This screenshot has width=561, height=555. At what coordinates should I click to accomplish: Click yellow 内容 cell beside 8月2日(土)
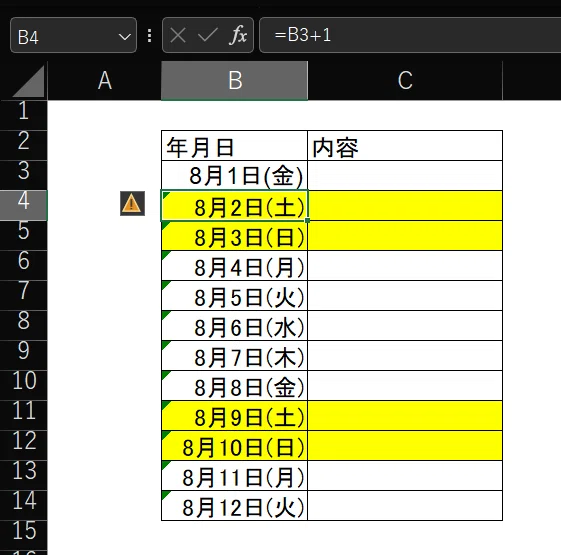[x=405, y=206]
